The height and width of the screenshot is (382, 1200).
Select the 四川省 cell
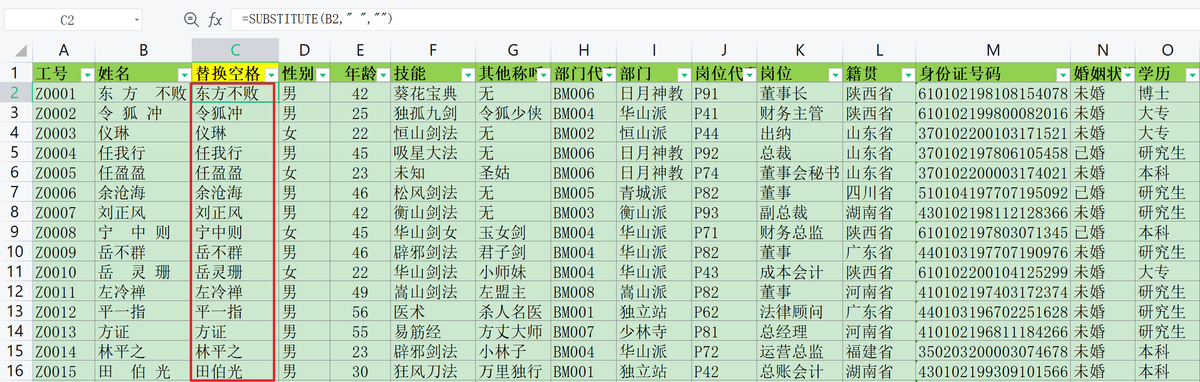879,193
